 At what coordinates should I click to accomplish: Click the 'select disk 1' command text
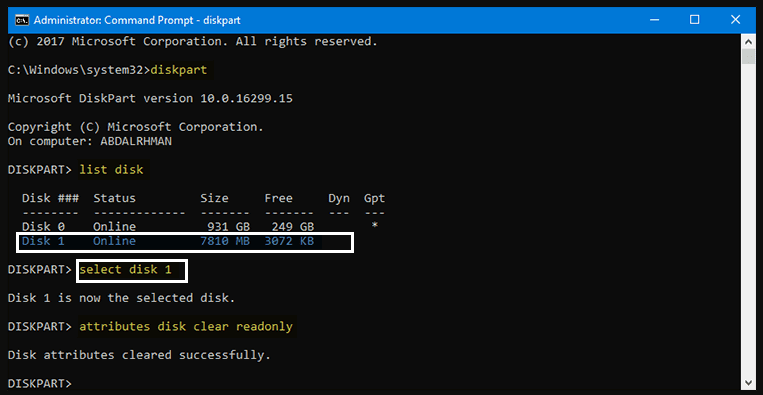[x=126, y=269]
